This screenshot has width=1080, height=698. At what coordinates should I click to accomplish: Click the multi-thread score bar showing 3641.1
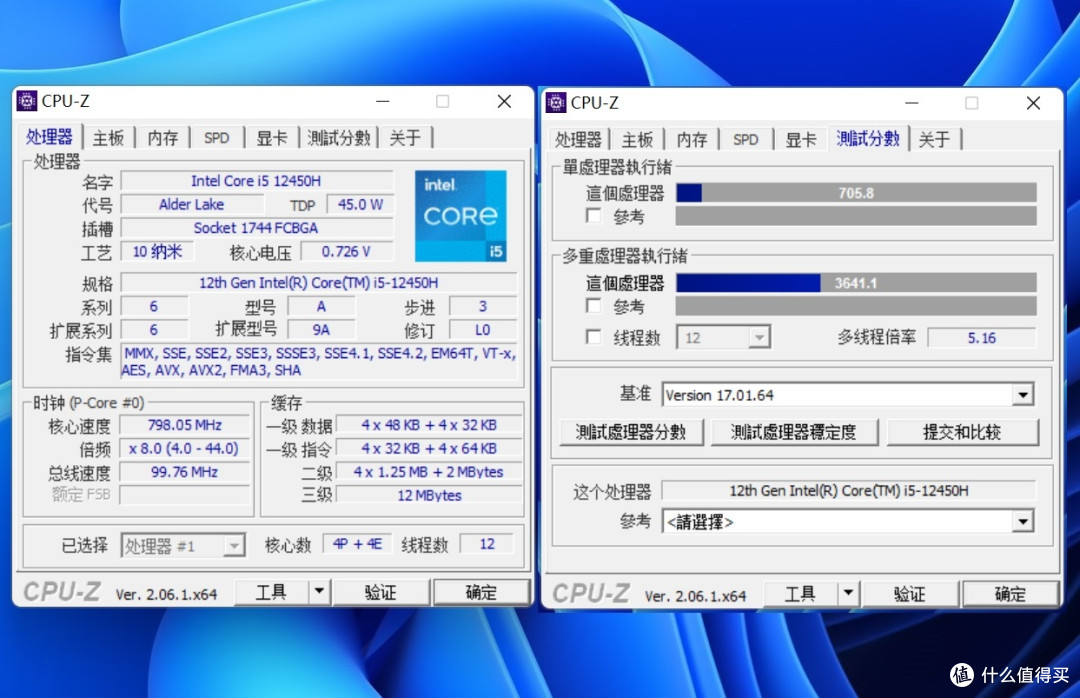(856, 283)
